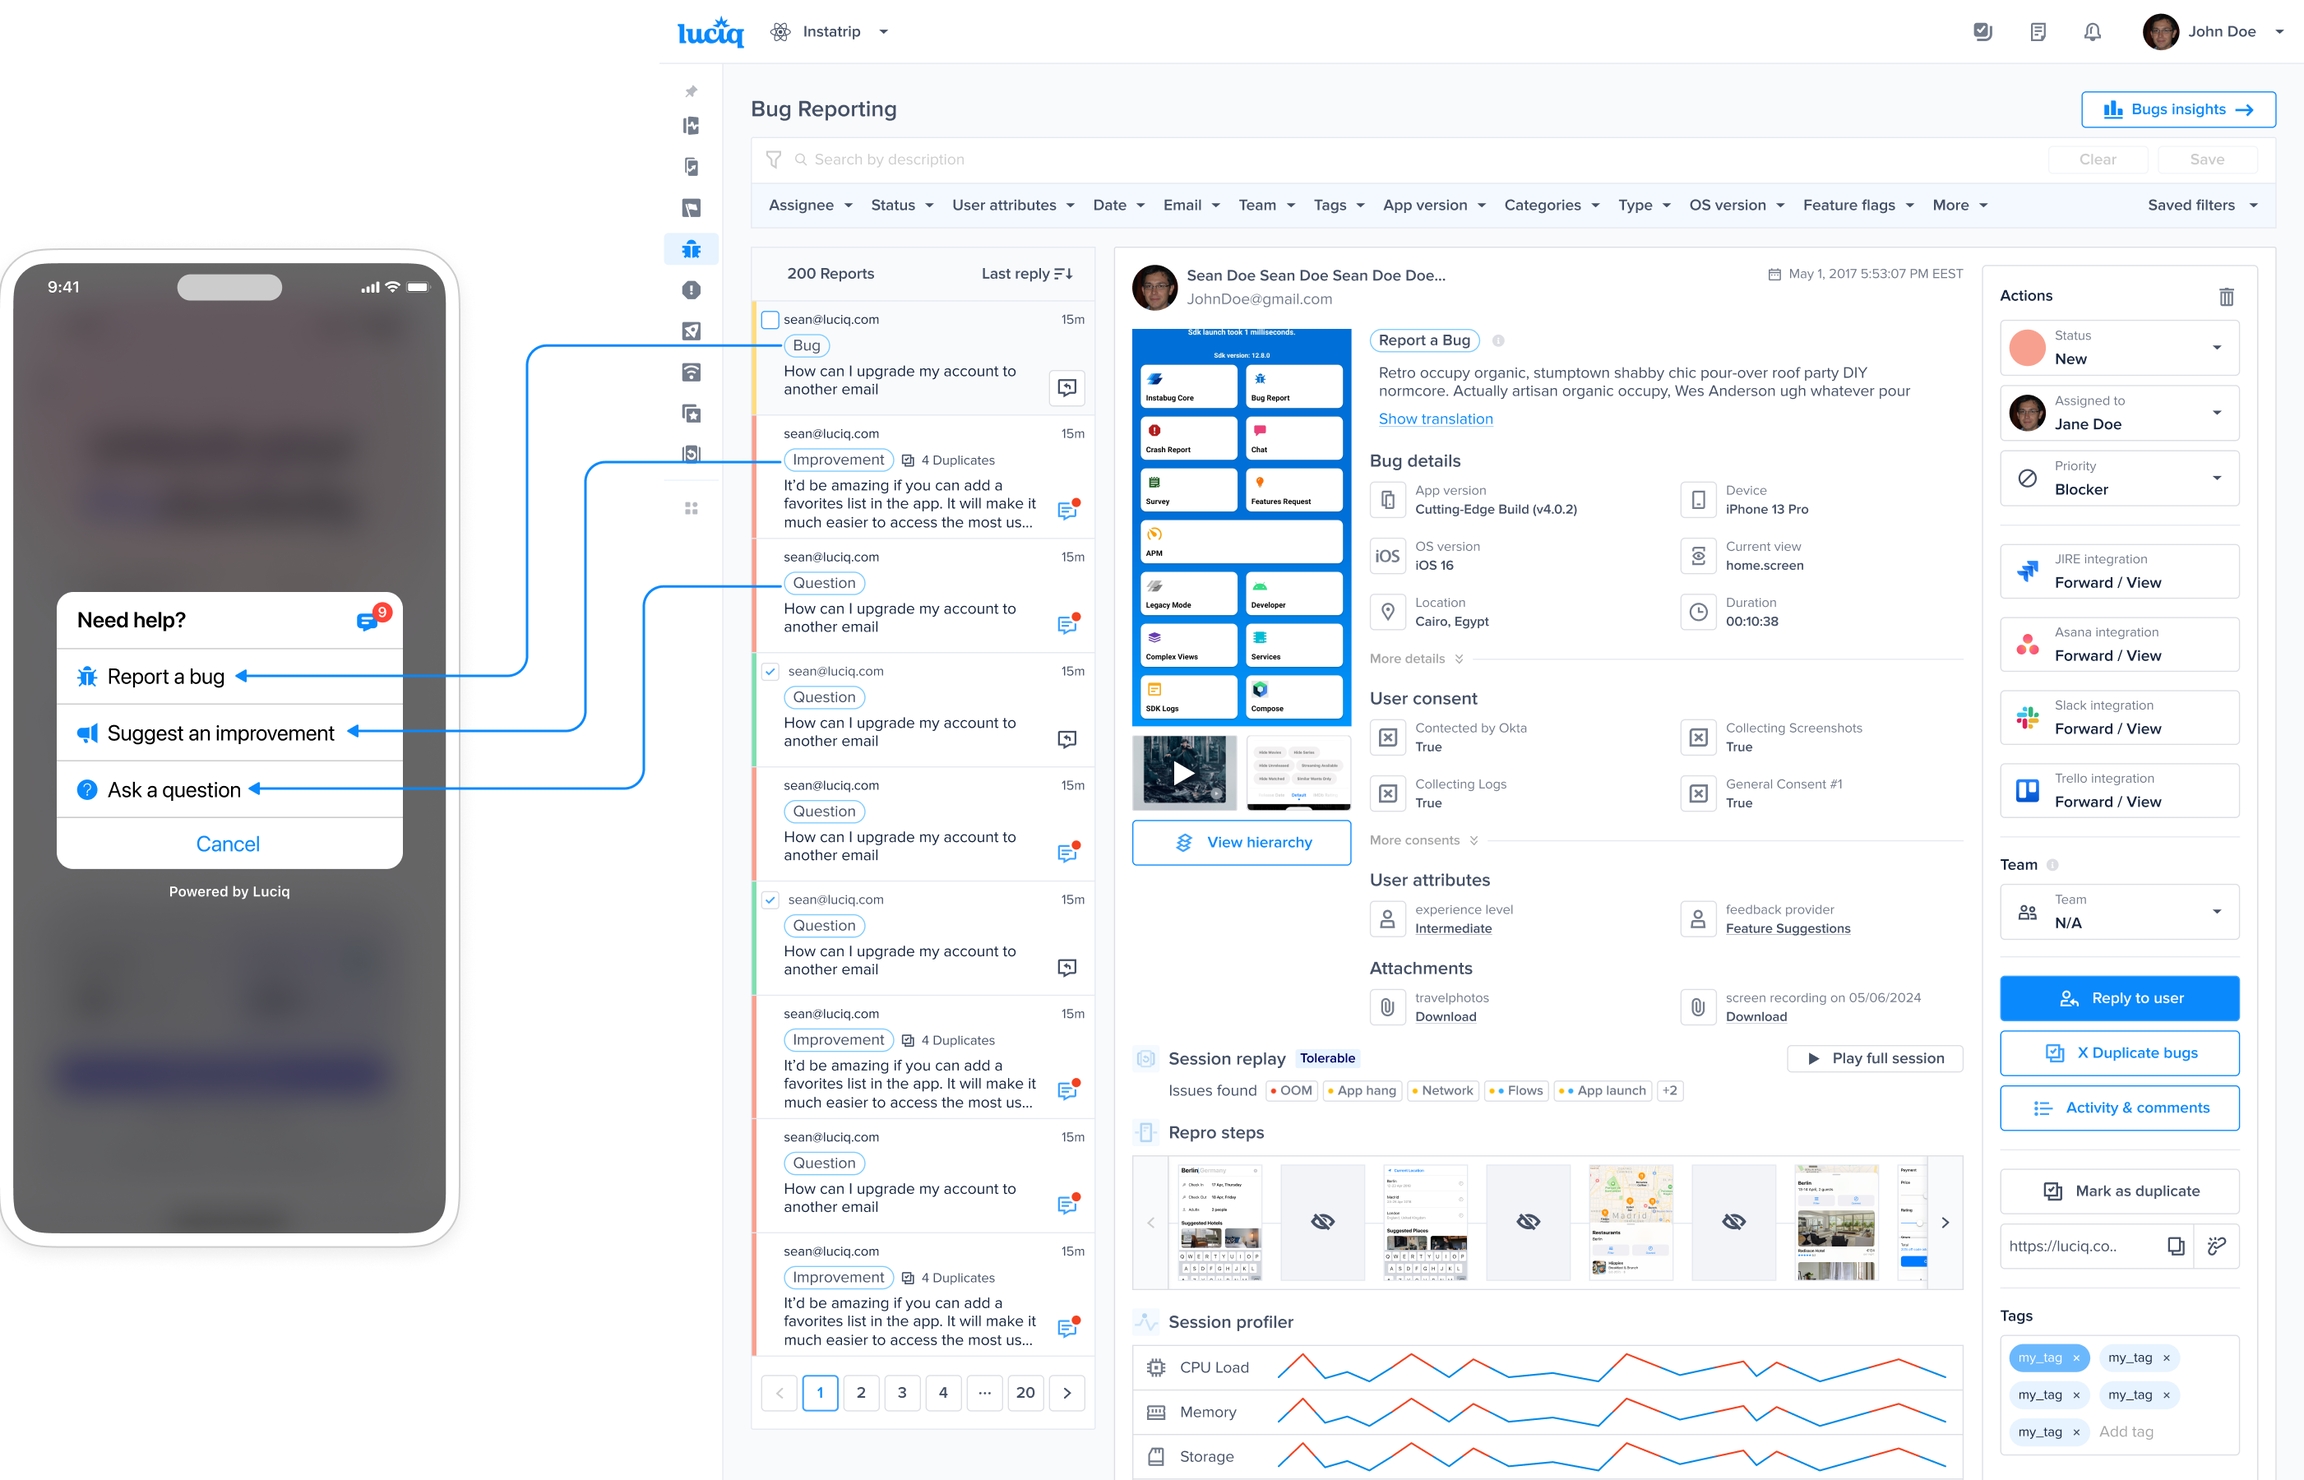The height and width of the screenshot is (1480, 2304).
Task: Click the trash delete icon in Actions
Action: (x=2226, y=296)
